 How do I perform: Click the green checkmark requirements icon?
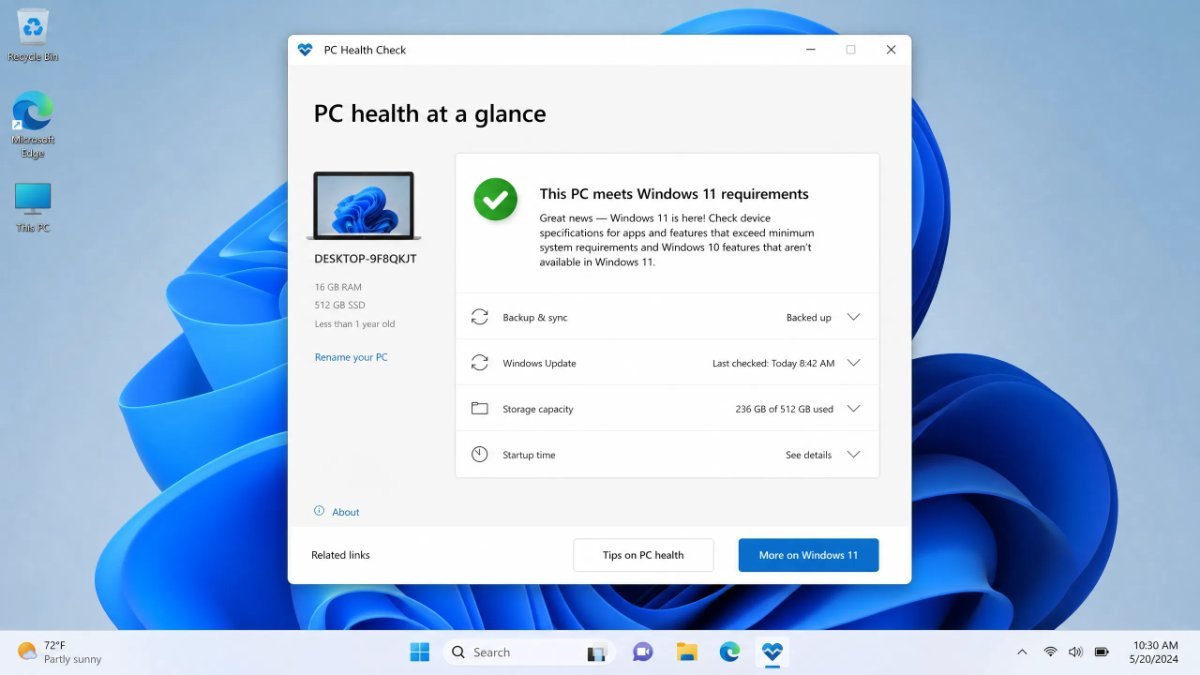[x=495, y=199]
